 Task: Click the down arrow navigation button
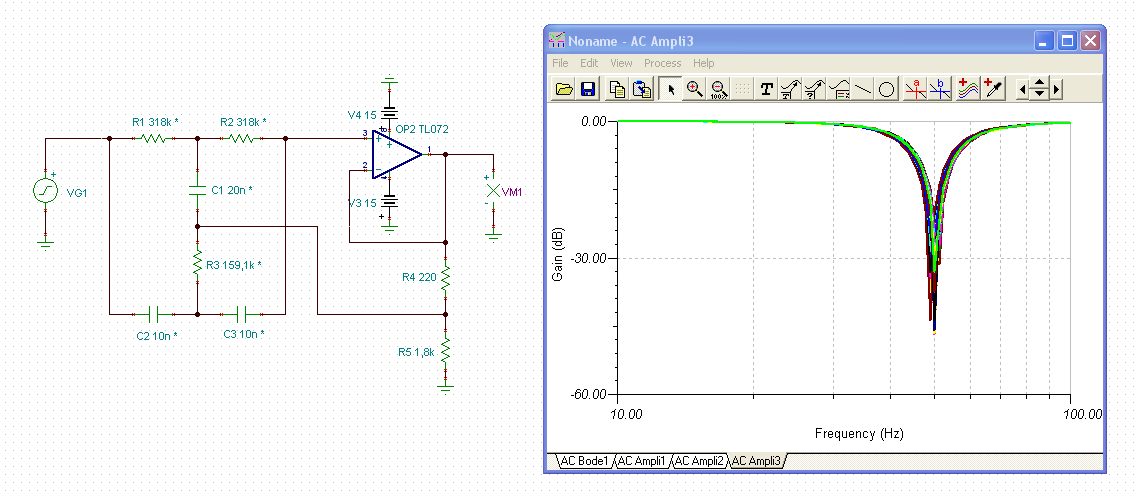click(x=1039, y=95)
